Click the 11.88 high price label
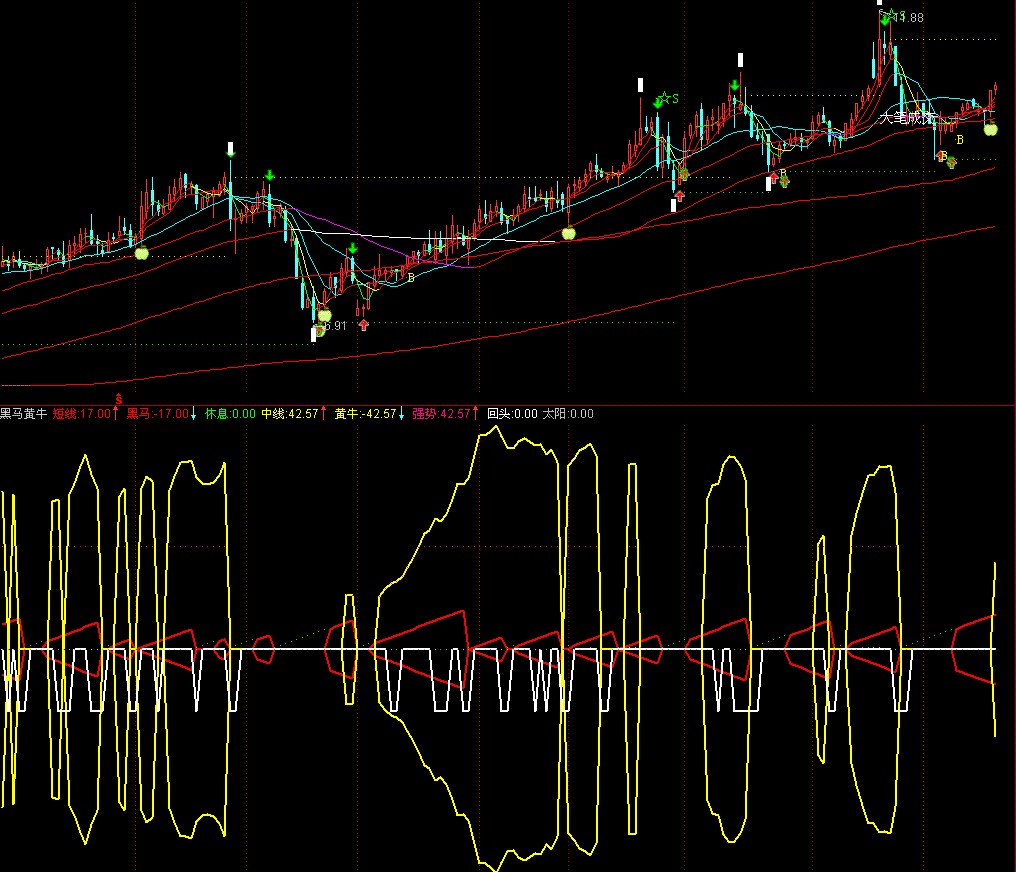Viewport: 1016px width, 872px height. (x=910, y=17)
